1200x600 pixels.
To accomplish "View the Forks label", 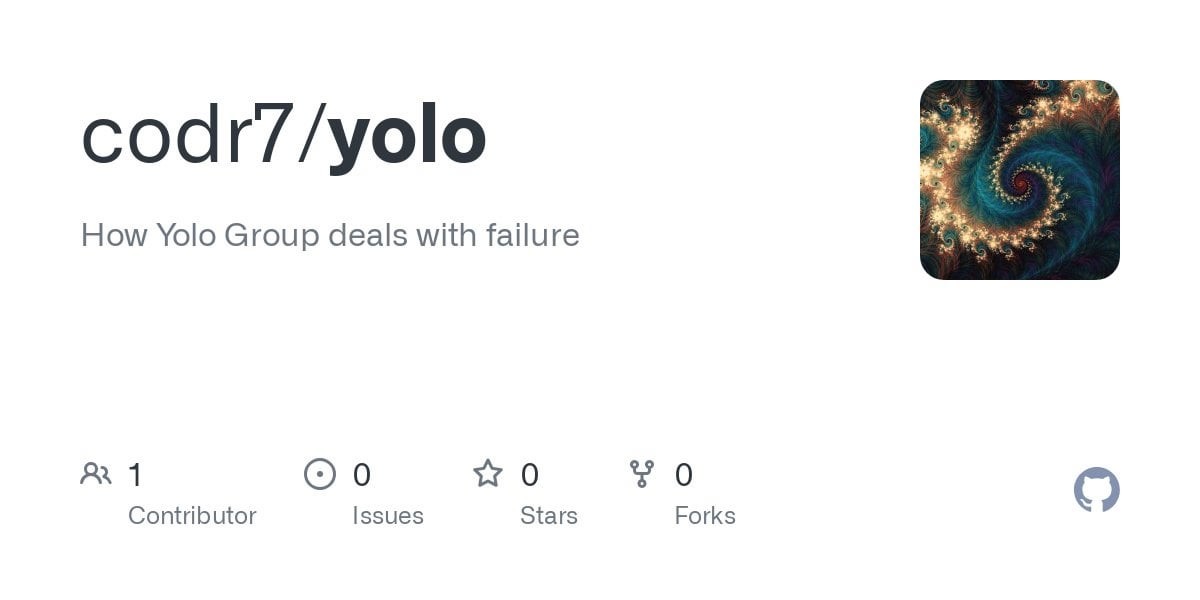I will 705,516.
